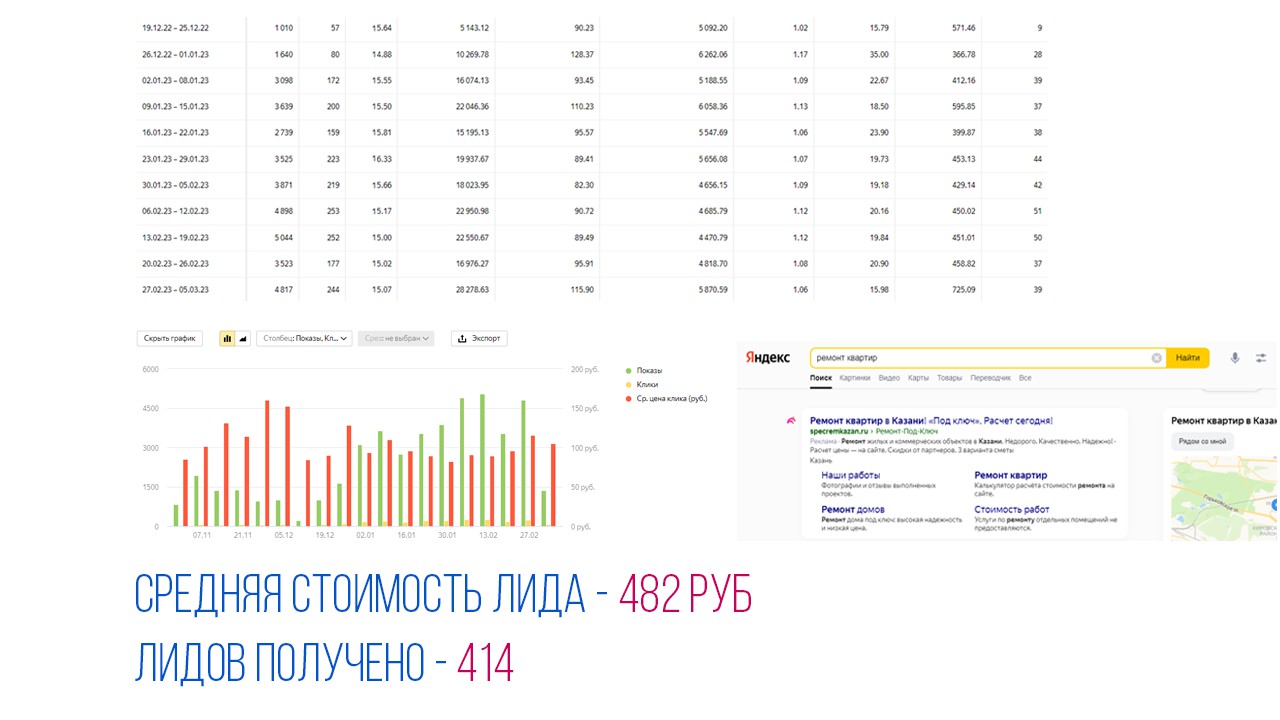
Task: Hide the chart with Скрыть график
Action: [170, 339]
